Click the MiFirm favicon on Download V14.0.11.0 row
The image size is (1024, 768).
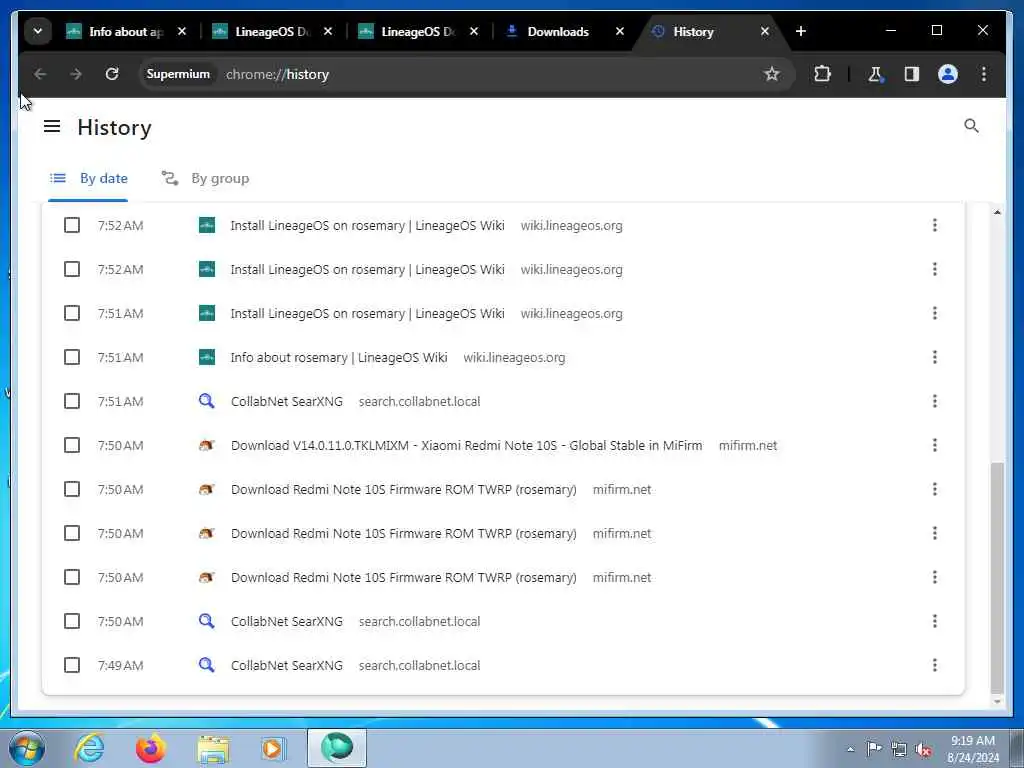(x=206, y=445)
